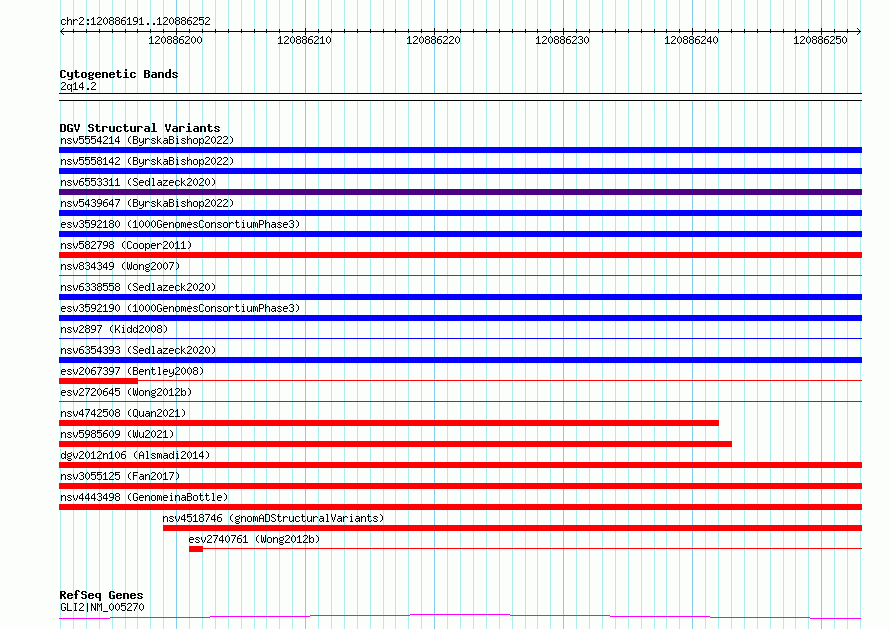This screenshot has width=890, height=629.
Task: Click the thin blue line under nsv2897
Action: (460, 339)
